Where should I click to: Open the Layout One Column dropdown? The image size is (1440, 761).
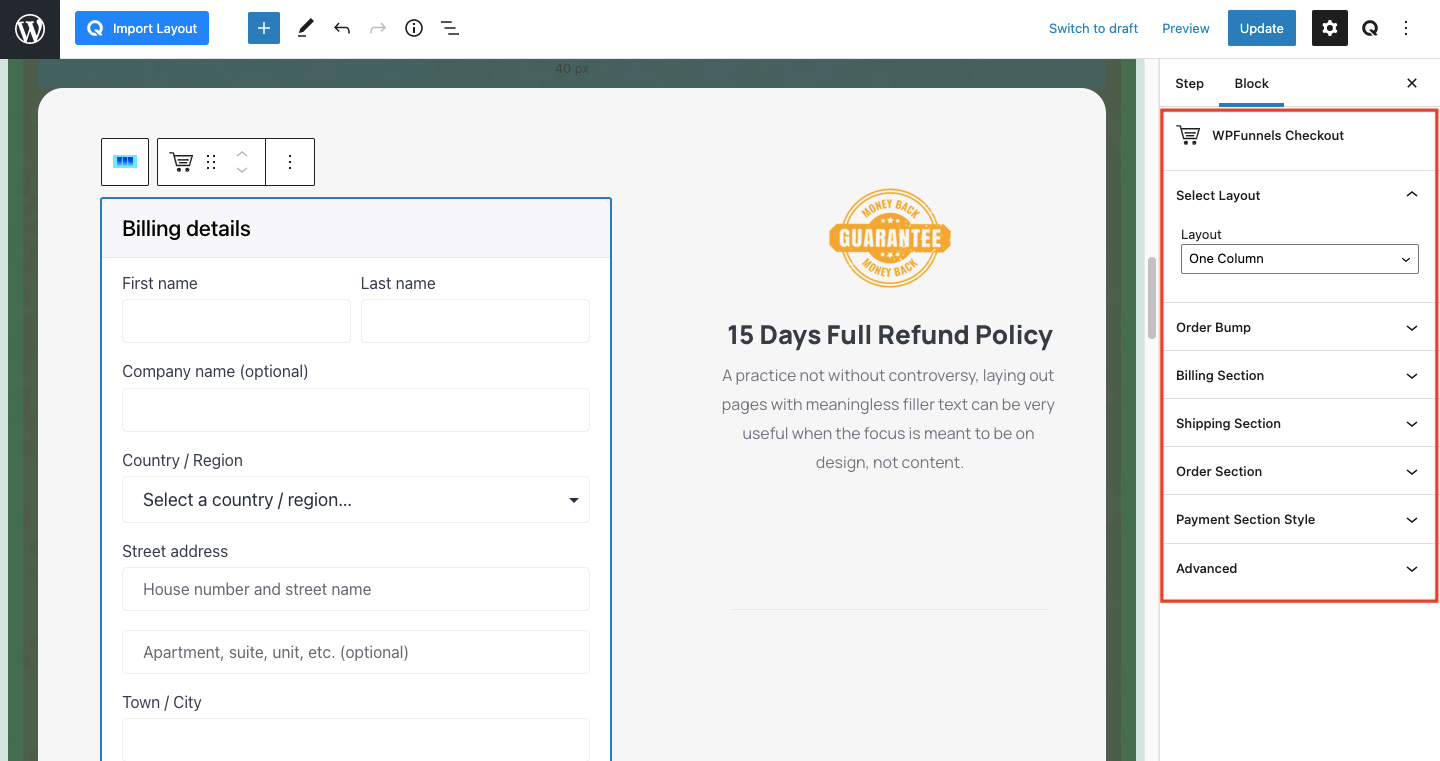tap(1299, 258)
